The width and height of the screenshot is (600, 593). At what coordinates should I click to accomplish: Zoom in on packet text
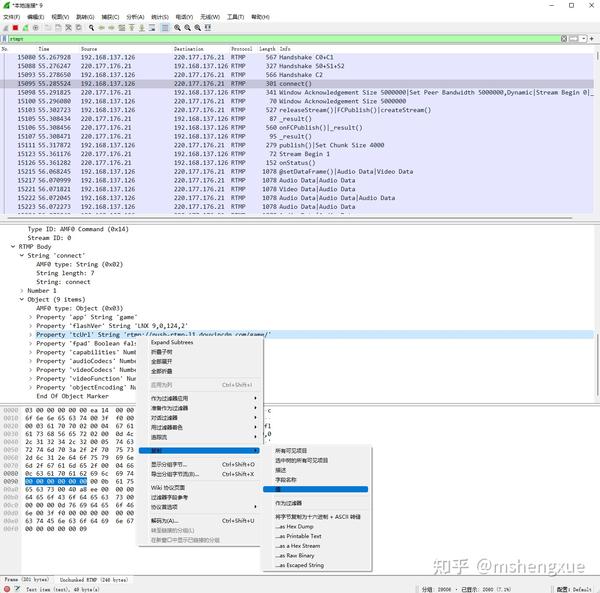(178, 28)
